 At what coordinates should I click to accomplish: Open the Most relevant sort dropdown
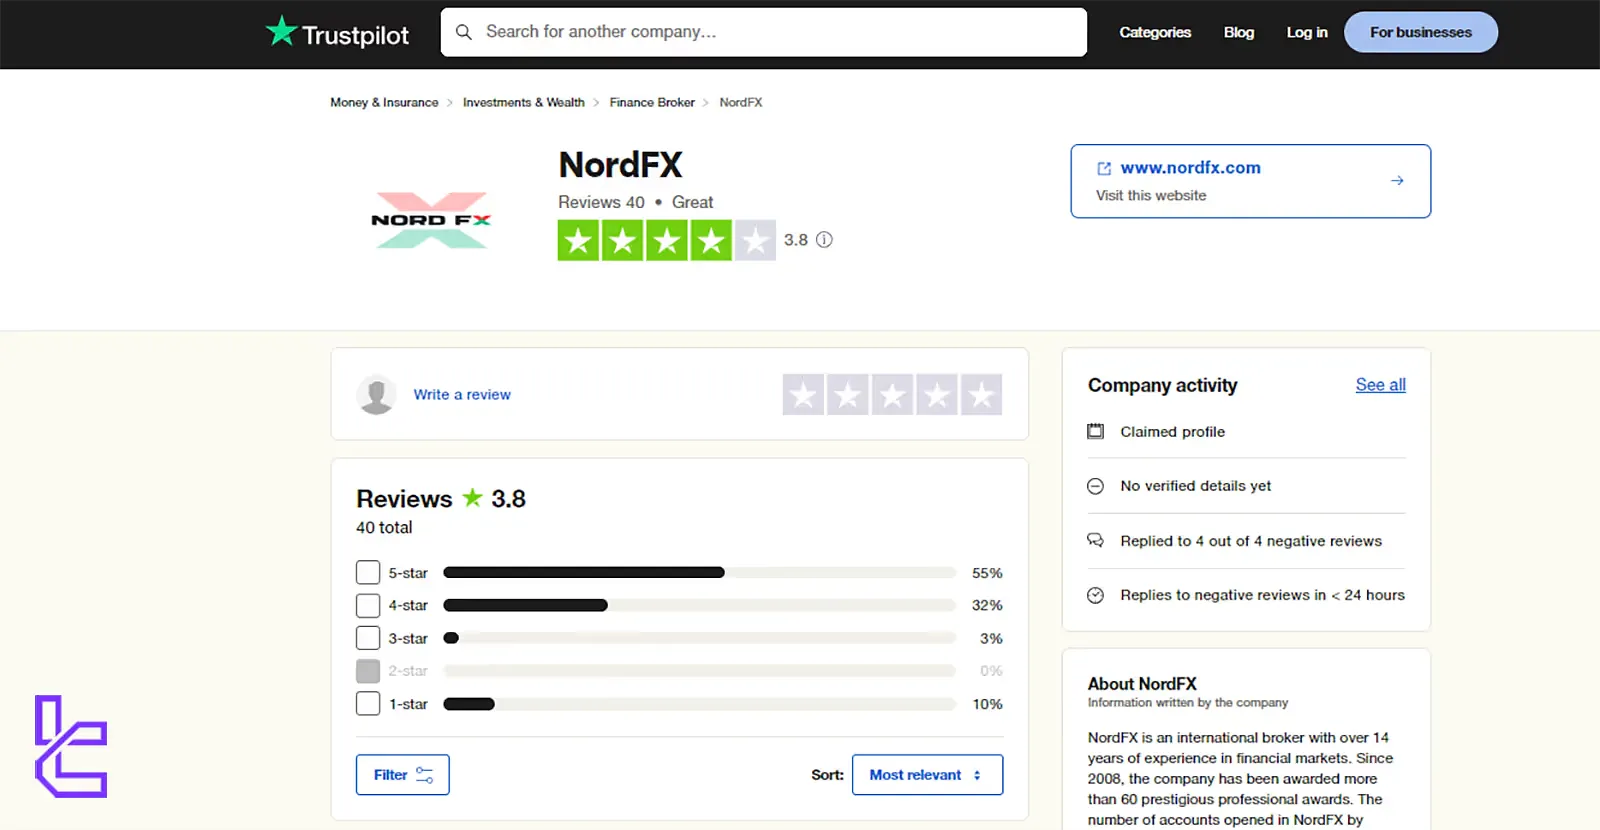[x=927, y=775]
